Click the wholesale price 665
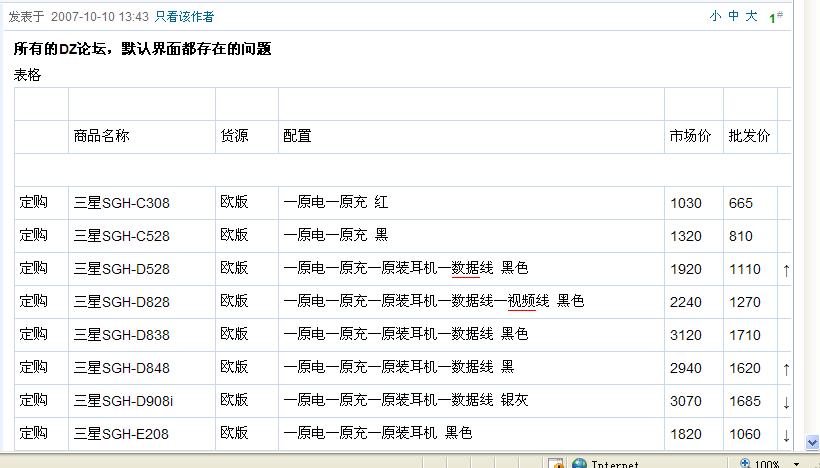The image size is (820, 468). point(741,203)
